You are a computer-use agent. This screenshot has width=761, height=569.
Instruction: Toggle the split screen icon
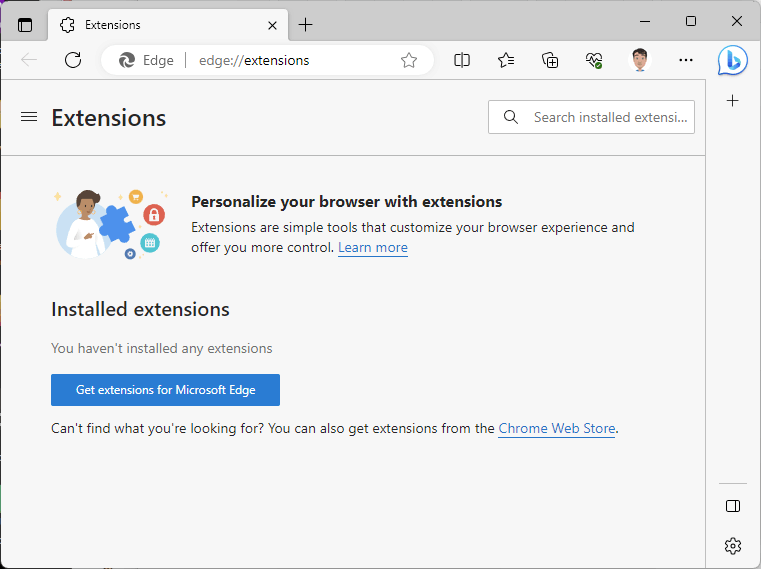462,60
